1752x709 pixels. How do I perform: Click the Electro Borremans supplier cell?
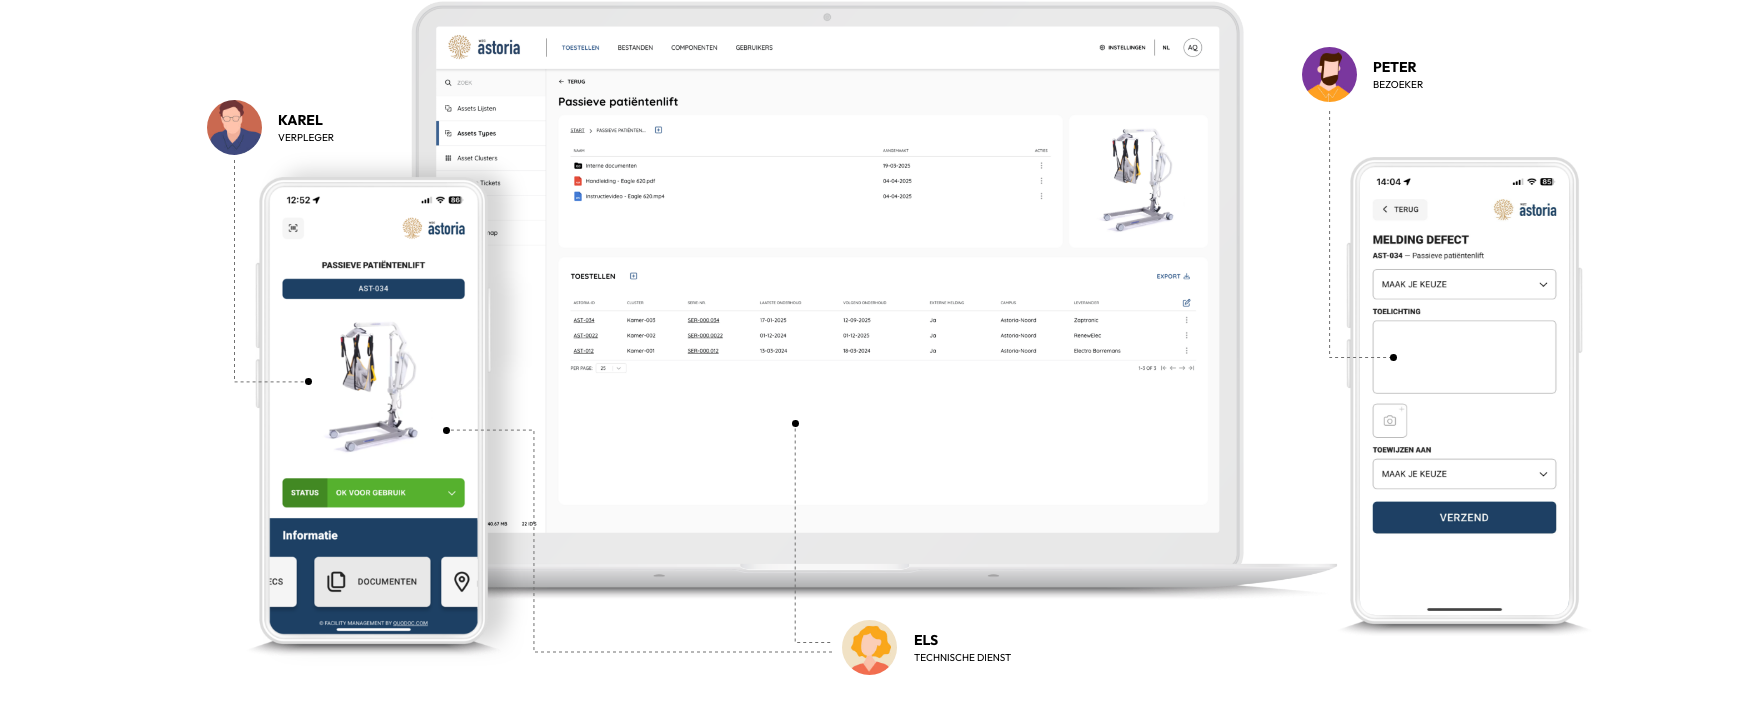point(1097,351)
